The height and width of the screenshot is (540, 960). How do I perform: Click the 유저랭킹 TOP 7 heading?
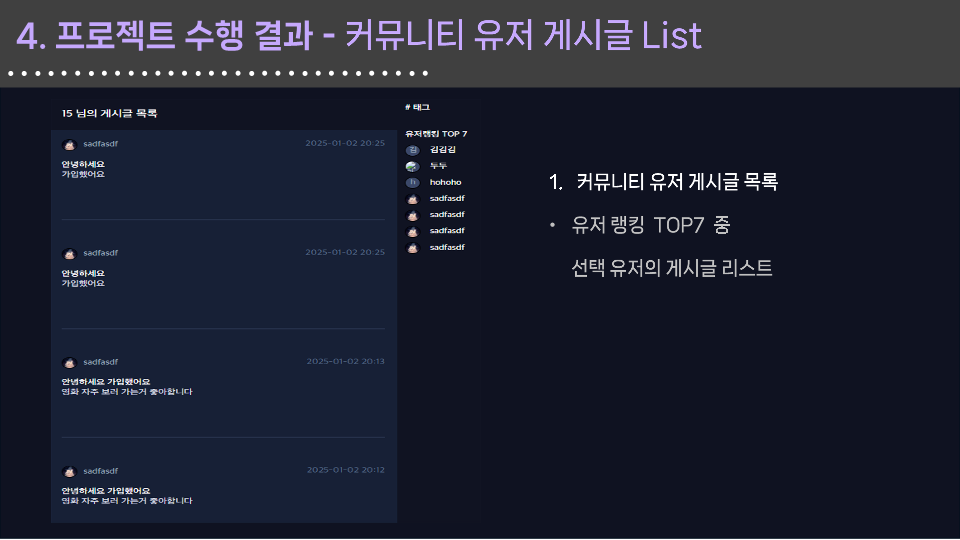436,133
